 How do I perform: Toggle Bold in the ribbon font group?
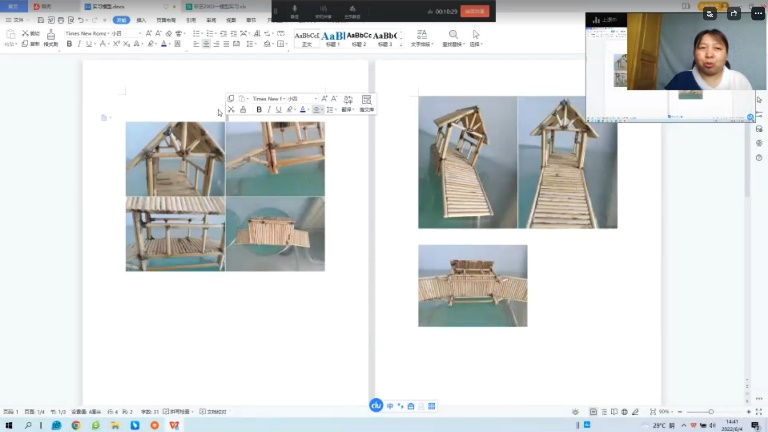tap(69, 44)
